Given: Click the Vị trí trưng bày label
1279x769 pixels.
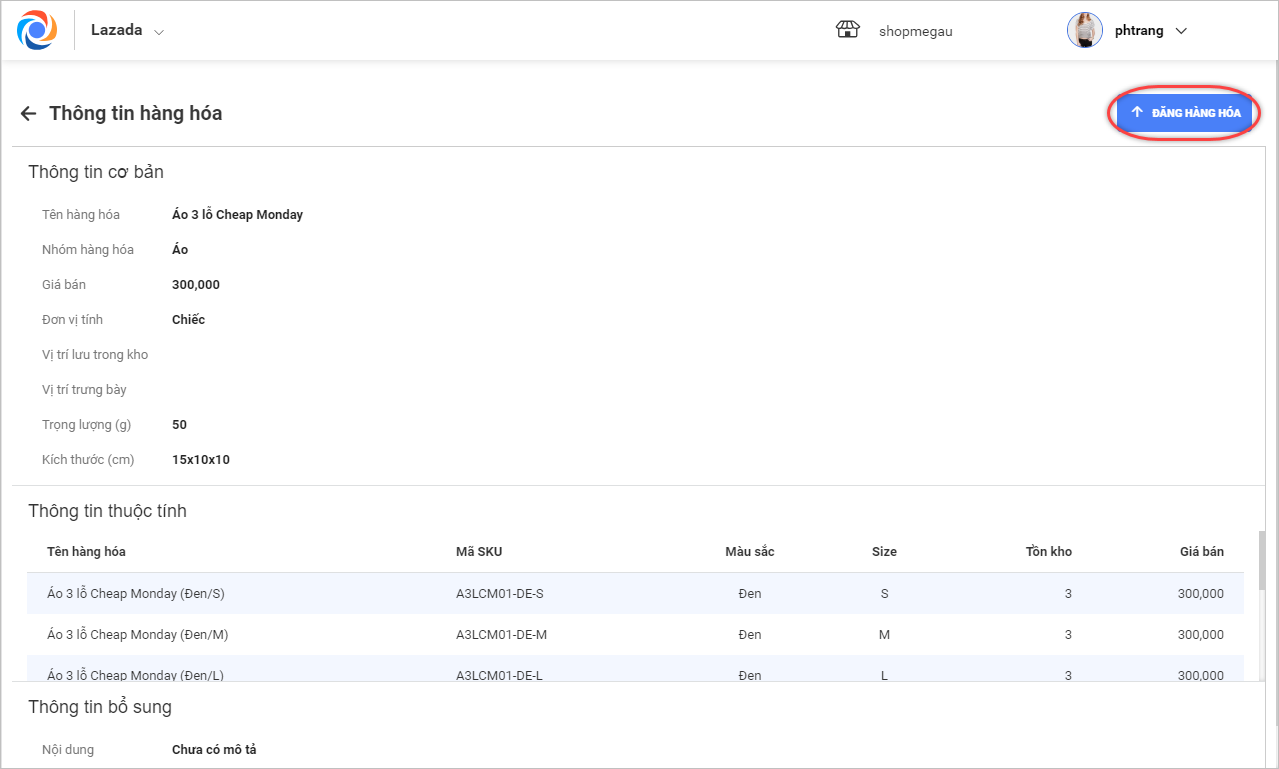Looking at the screenshot, I should pyautogui.click(x=84, y=390).
